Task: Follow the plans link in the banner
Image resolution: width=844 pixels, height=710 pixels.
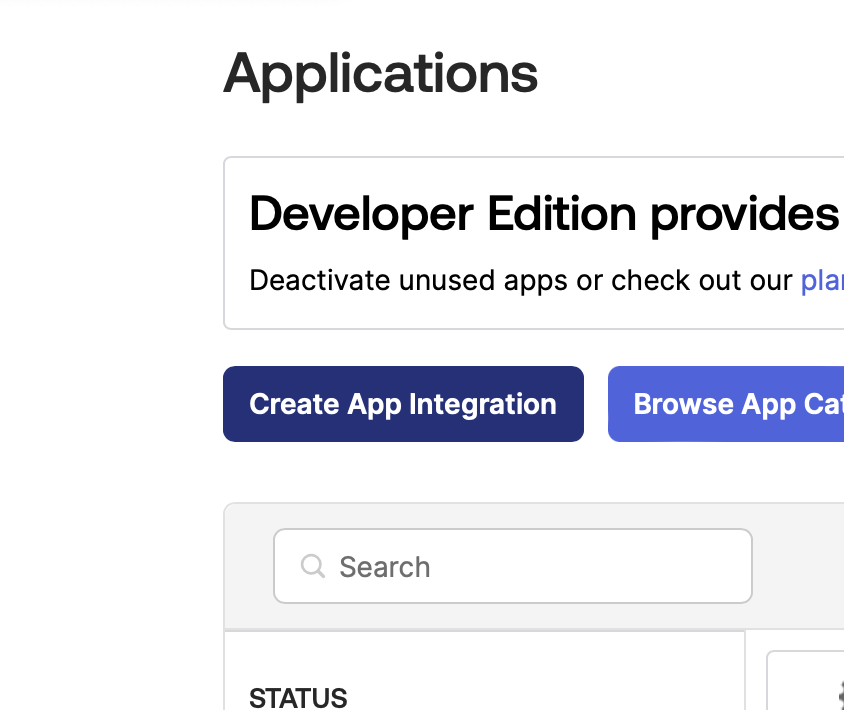Action: (x=822, y=281)
